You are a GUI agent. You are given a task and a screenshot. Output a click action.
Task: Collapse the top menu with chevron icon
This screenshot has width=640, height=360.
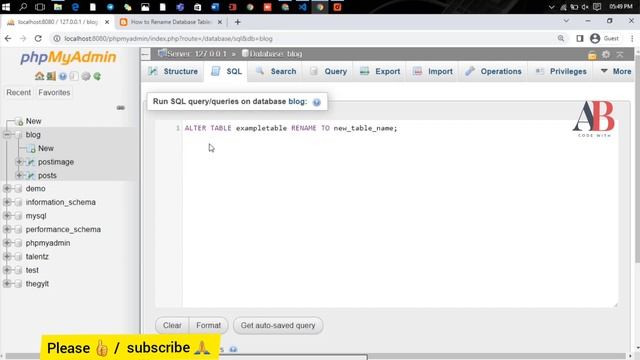[620, 54]
